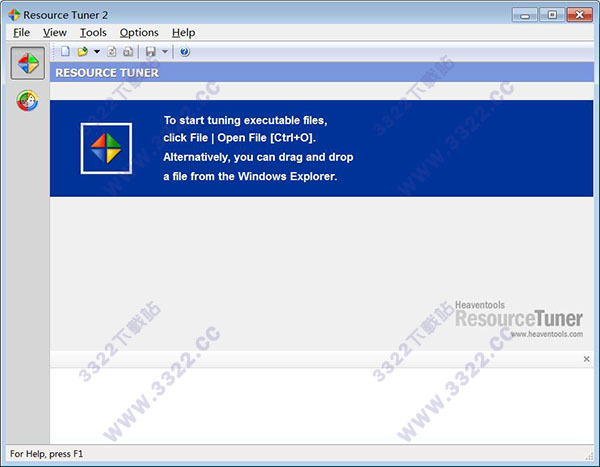Viewport: 600px width, 467px height.
Task: Open the View menu
Action: pos(55,33)
